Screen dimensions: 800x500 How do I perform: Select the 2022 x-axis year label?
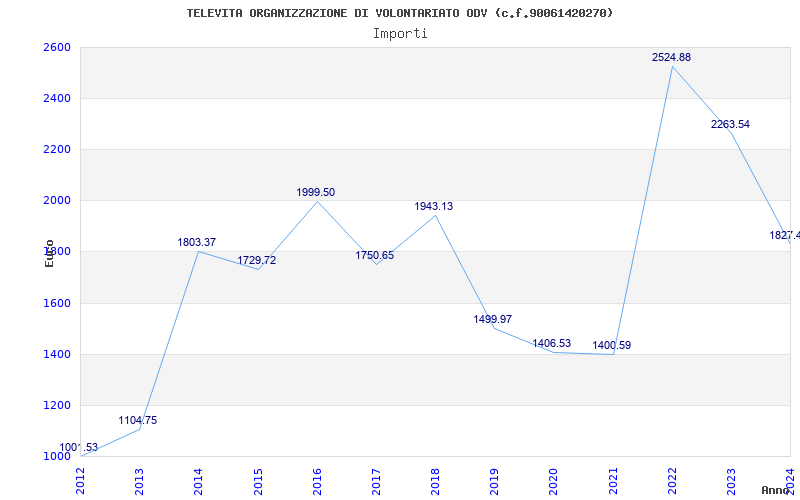[672, 482]
